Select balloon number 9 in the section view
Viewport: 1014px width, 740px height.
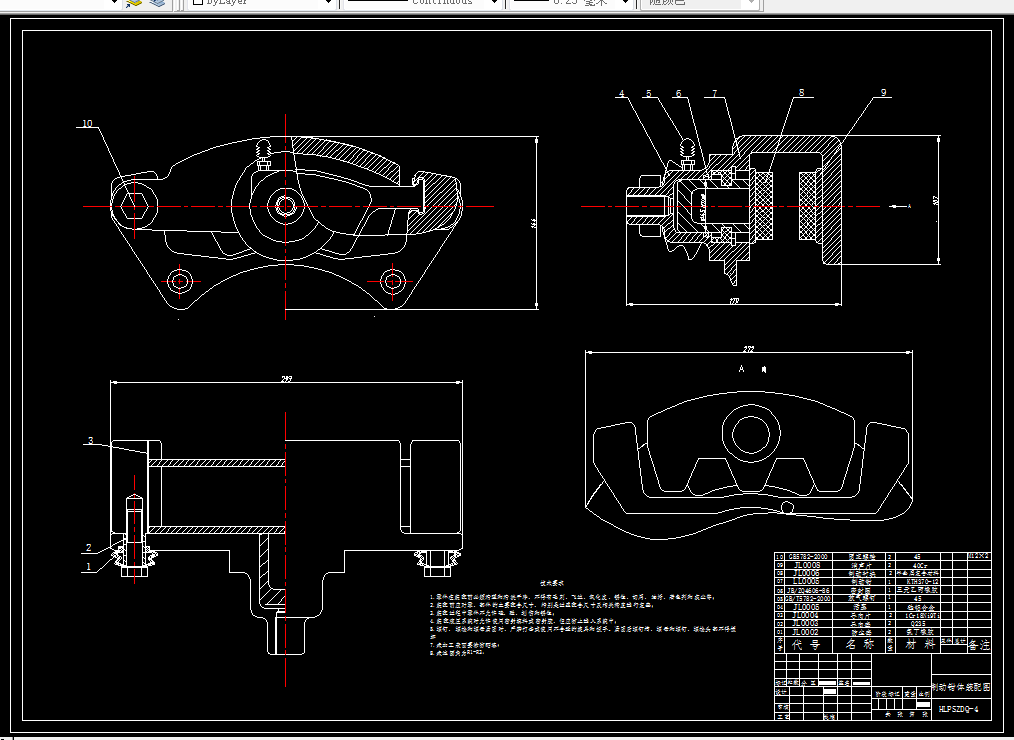(x=883, y=92)
